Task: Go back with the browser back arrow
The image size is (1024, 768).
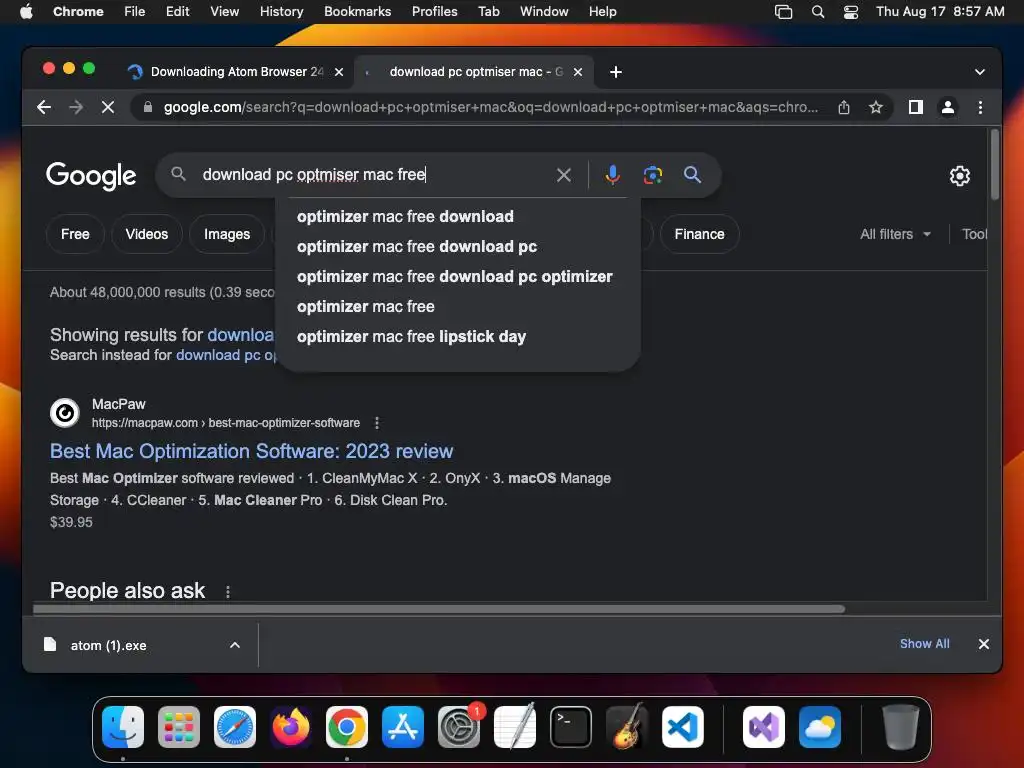Action: coord(44,107)
